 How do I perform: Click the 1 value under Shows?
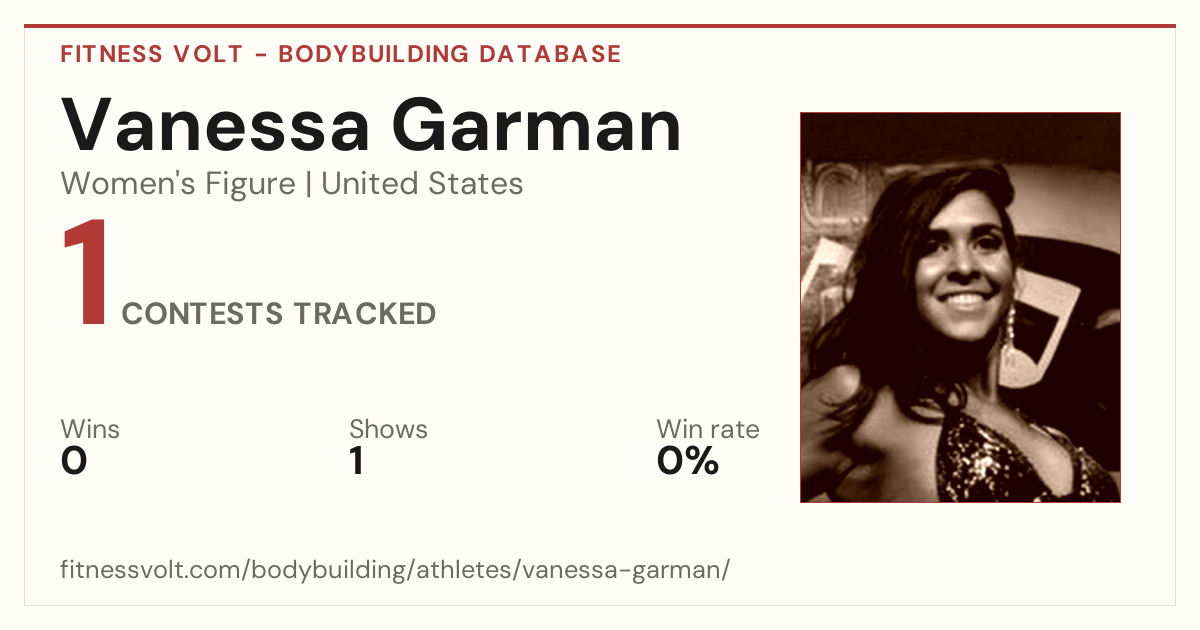[356, 461]
